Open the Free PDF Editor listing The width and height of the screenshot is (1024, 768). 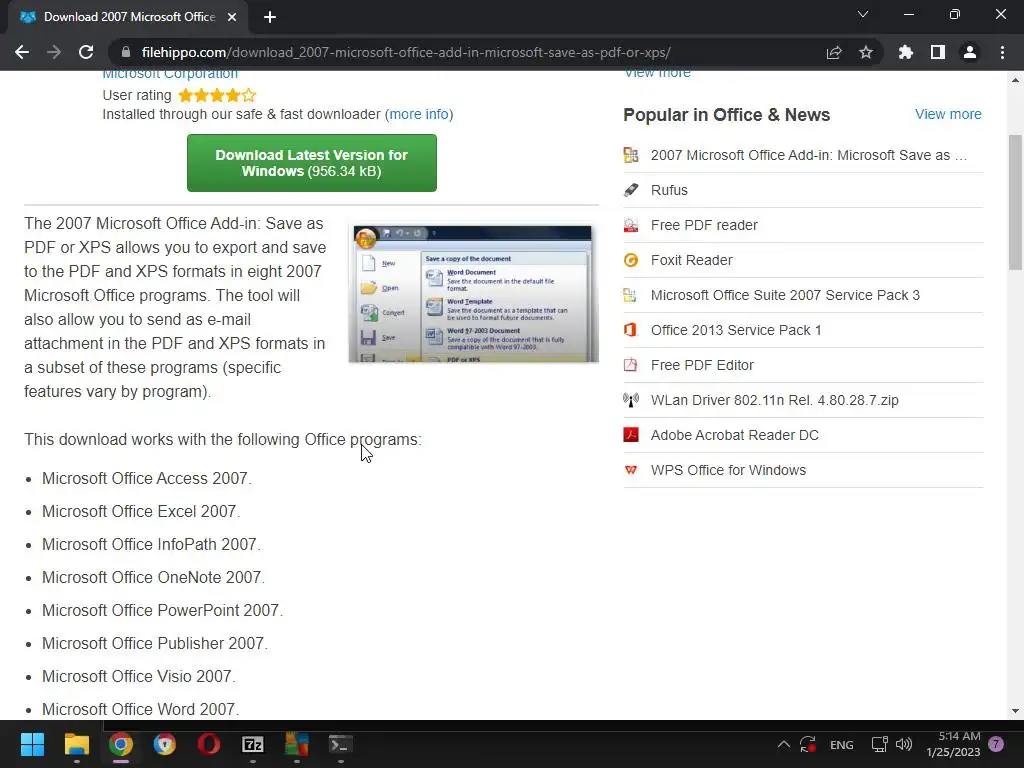(x=702, y=365)
